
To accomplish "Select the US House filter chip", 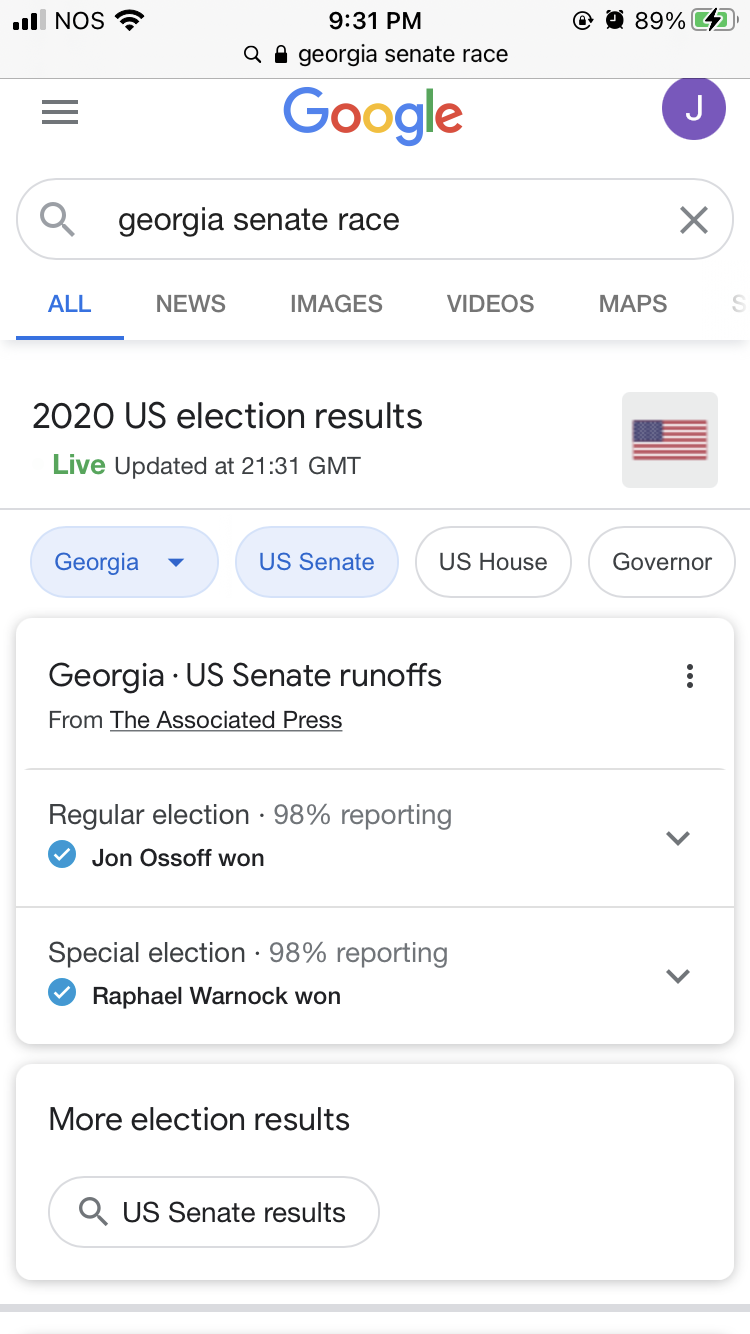I will pyautogui.click(x=493, y=562).
